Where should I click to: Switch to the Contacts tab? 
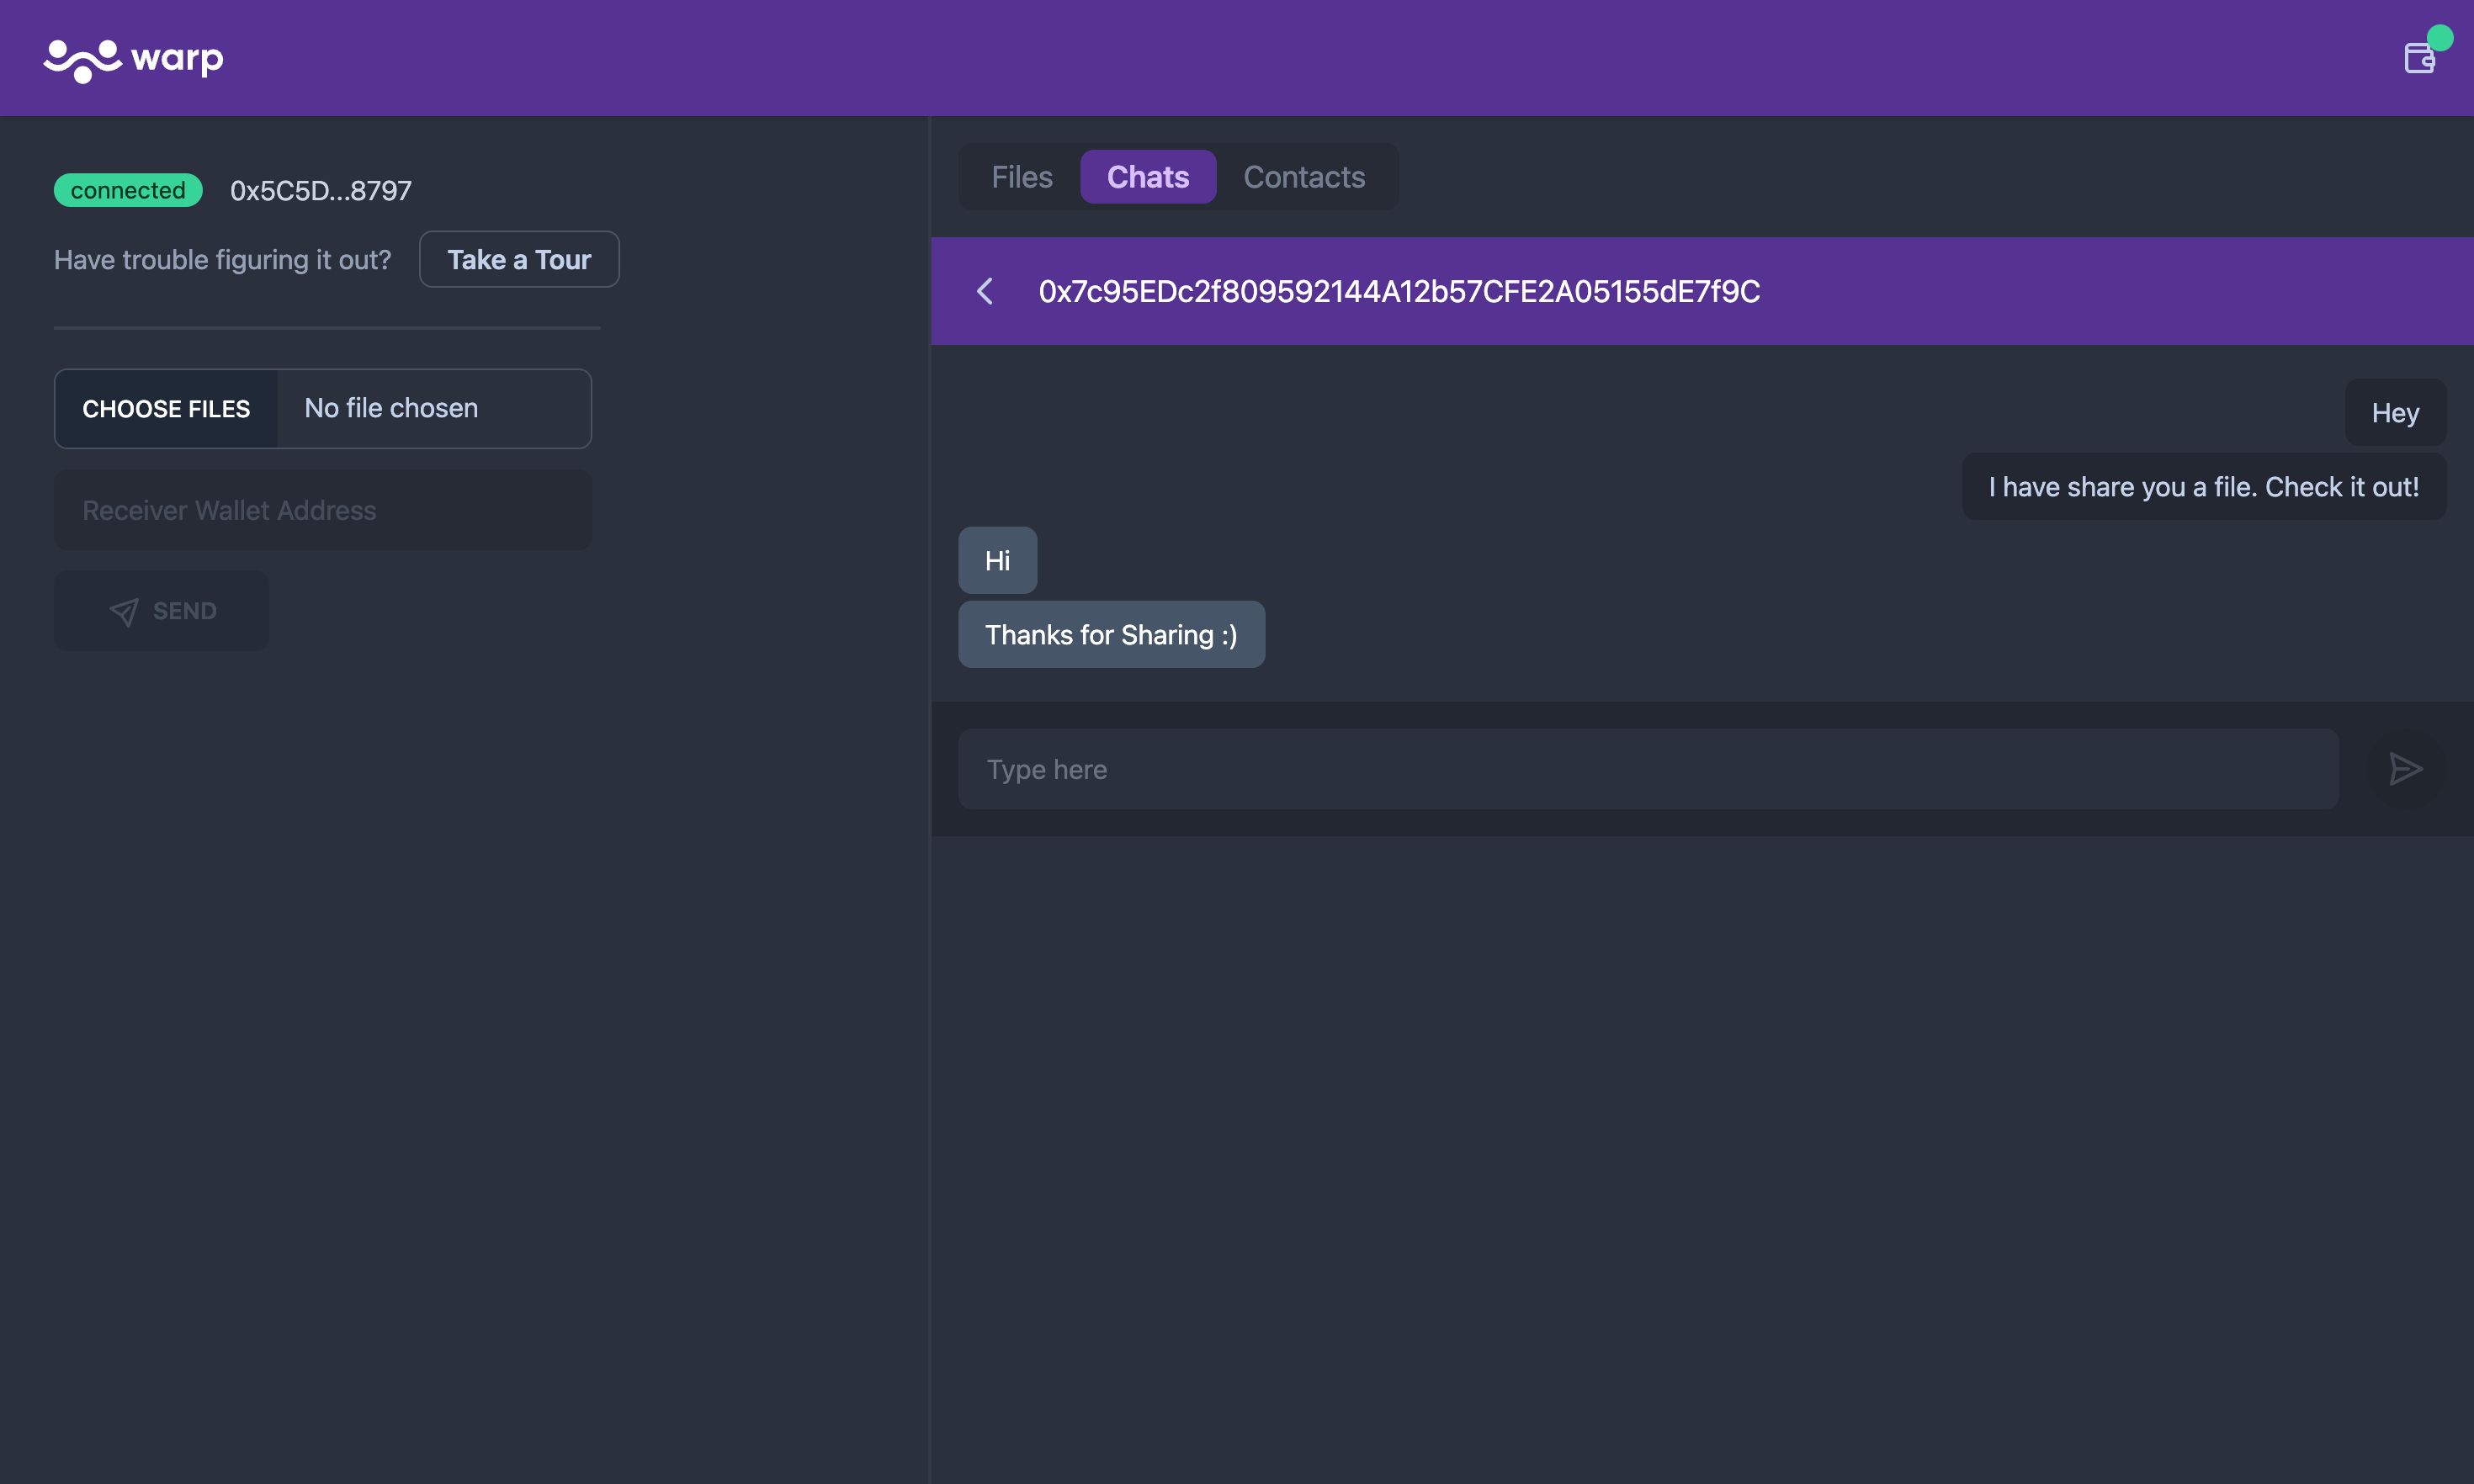click(1304, 175)
